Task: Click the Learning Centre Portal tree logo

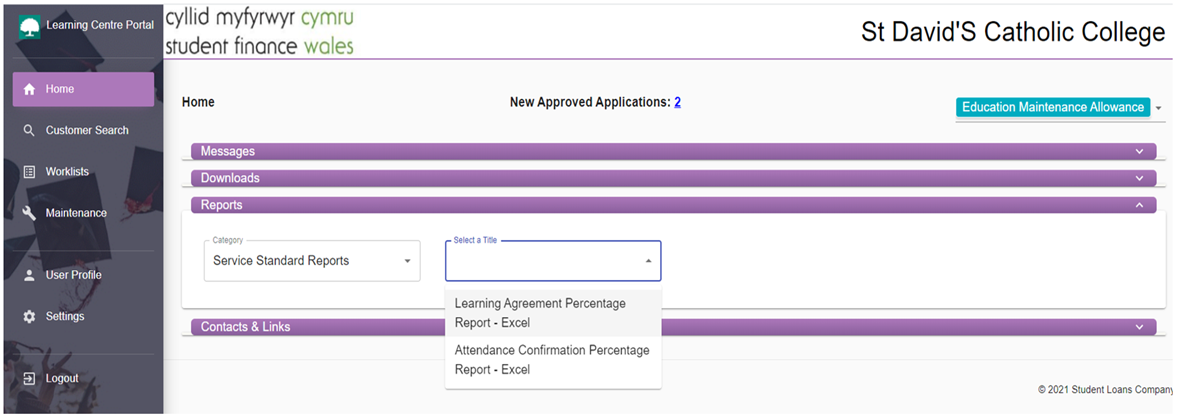Action: [30, 26]
